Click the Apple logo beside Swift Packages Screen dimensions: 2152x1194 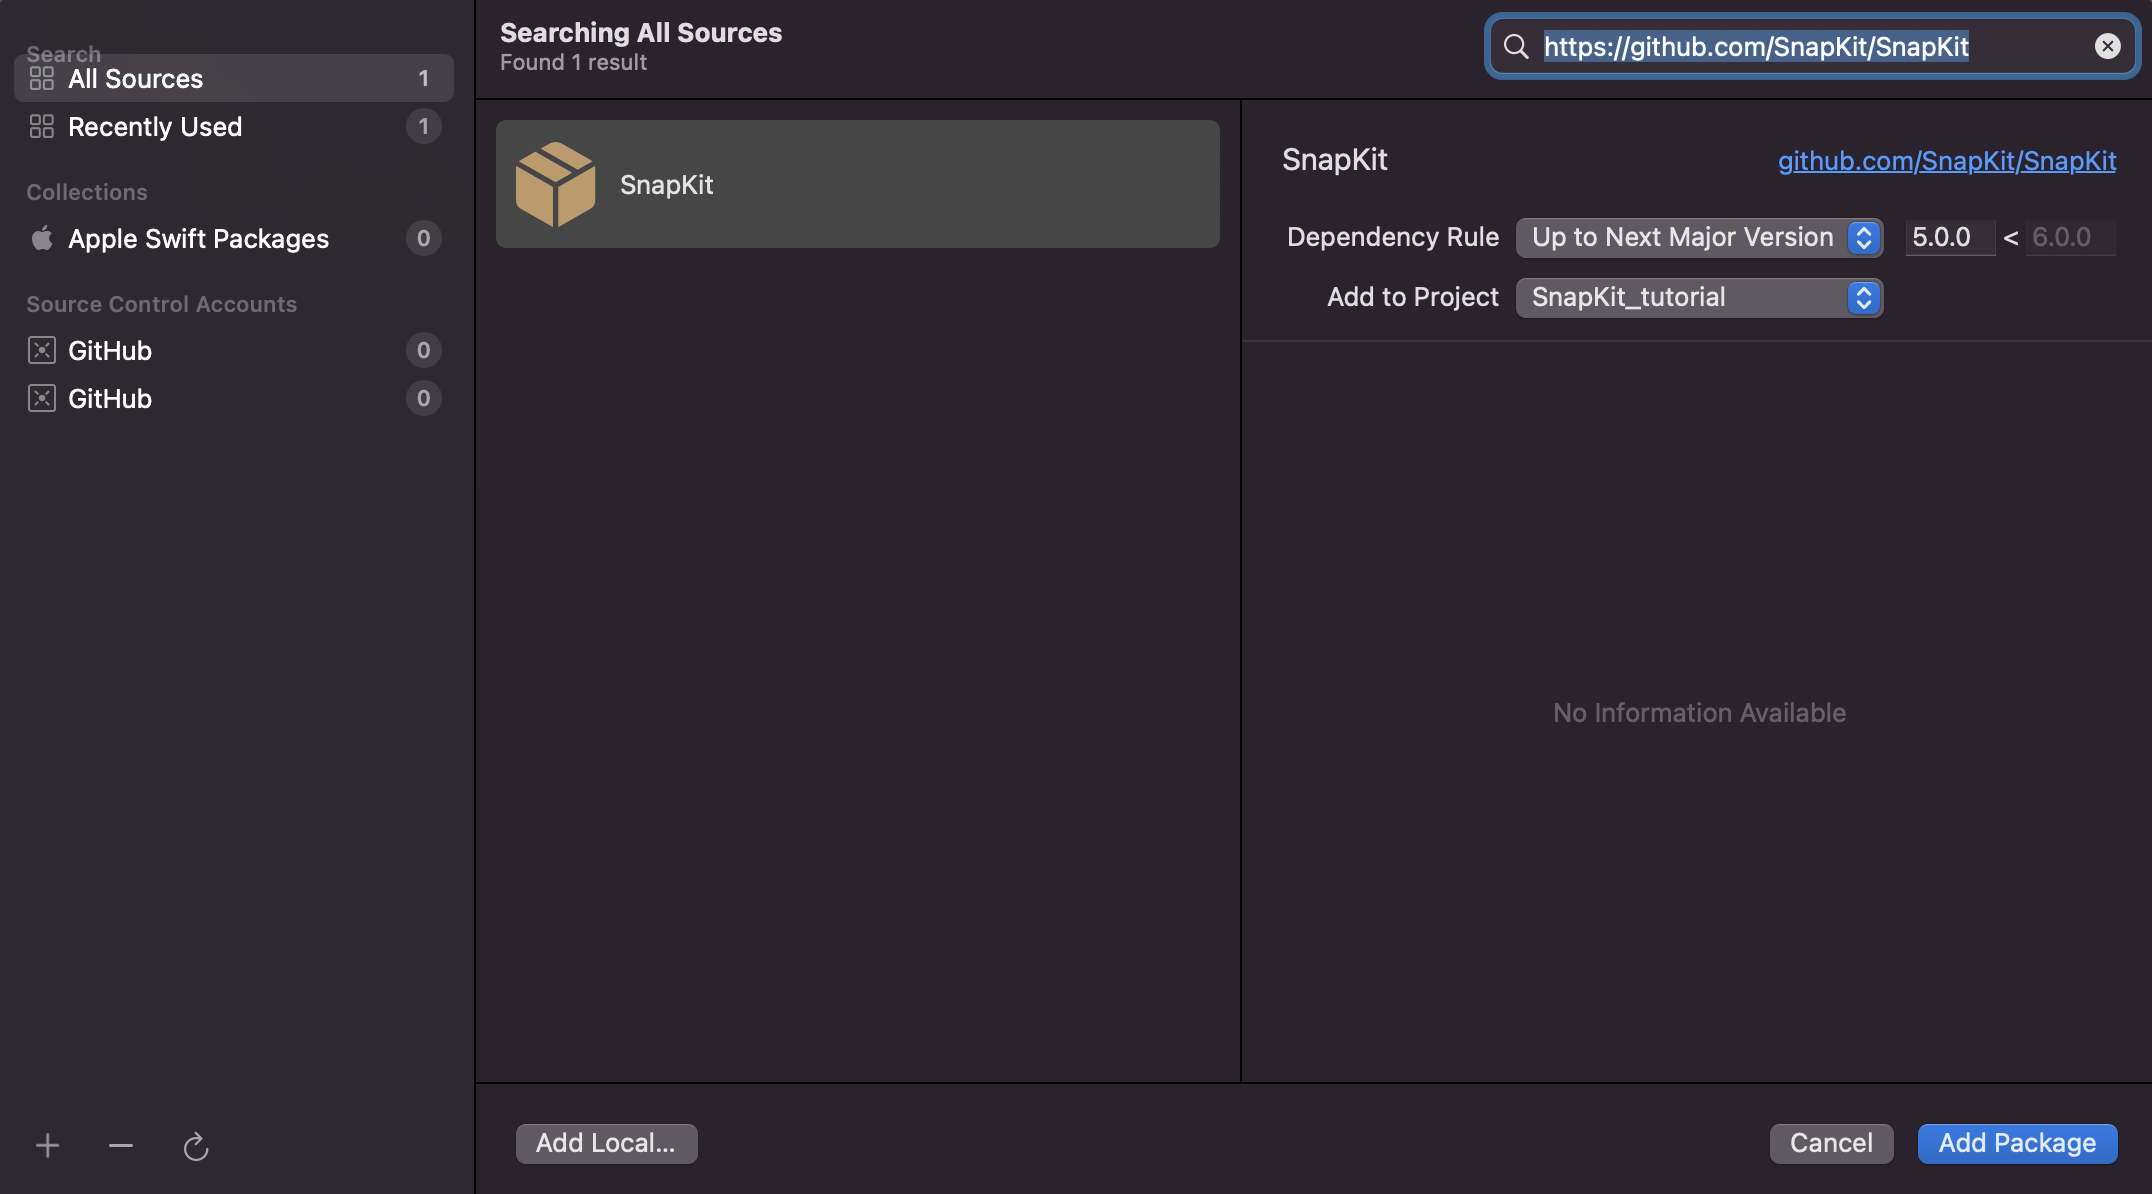42,238
